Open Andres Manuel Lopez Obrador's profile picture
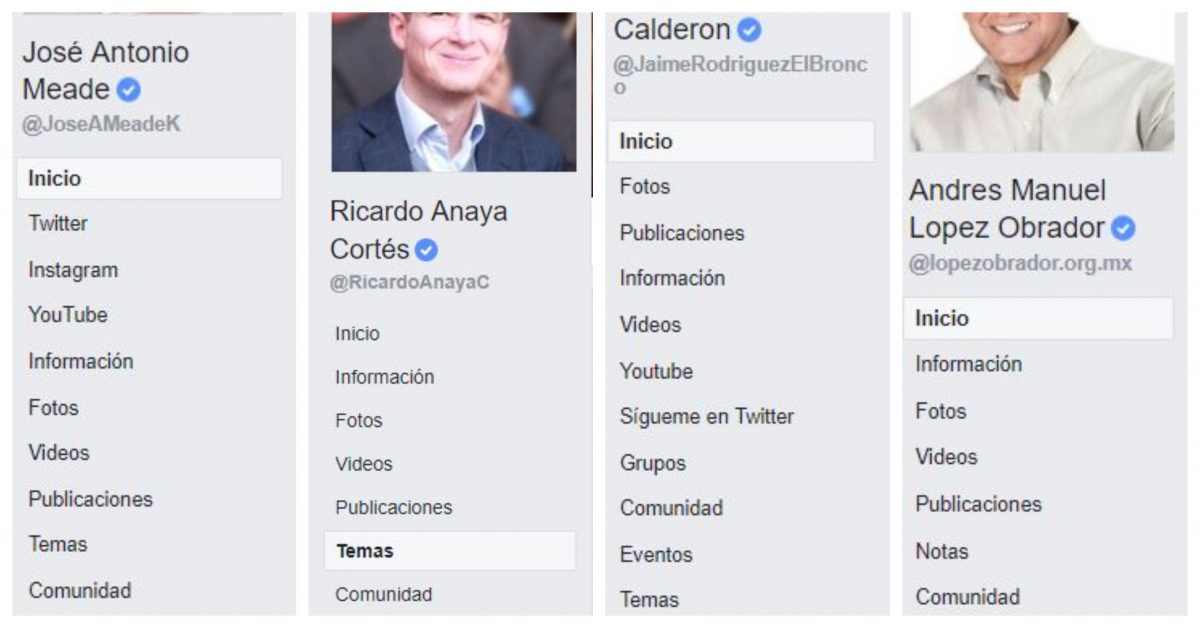The image size is (1200, 628). [x=1042, y=82]
